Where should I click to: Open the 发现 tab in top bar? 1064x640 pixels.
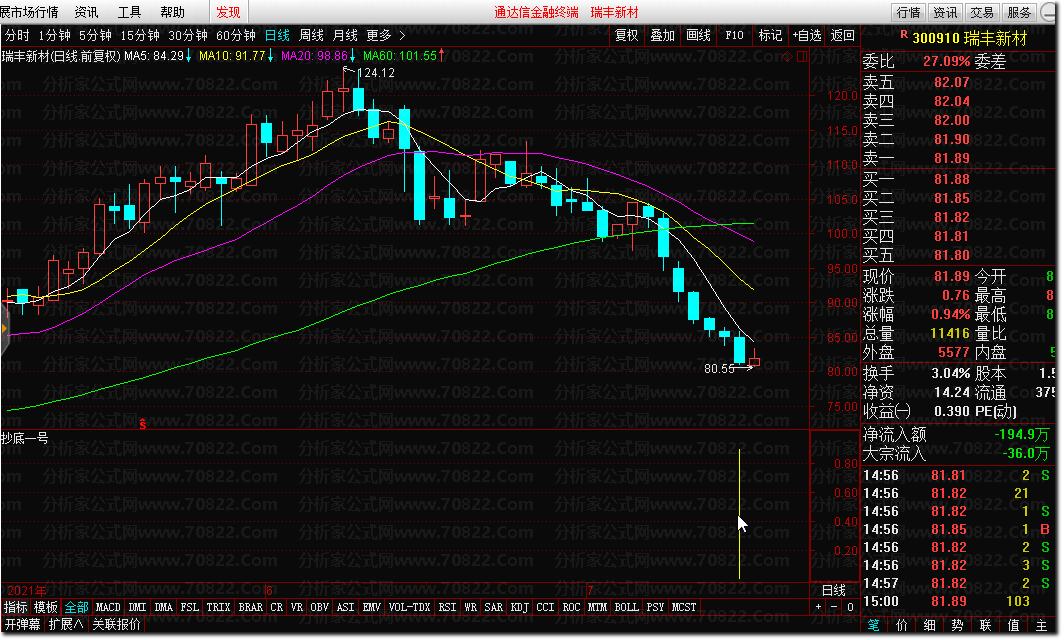(x=228, y=12)
